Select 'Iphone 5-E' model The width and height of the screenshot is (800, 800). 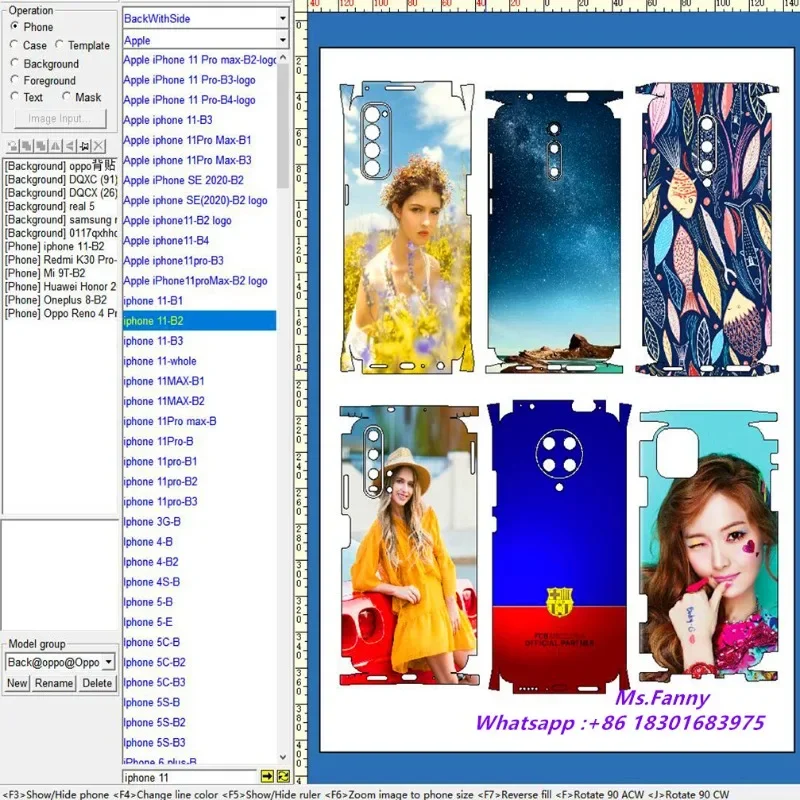(x=199, y=622)
